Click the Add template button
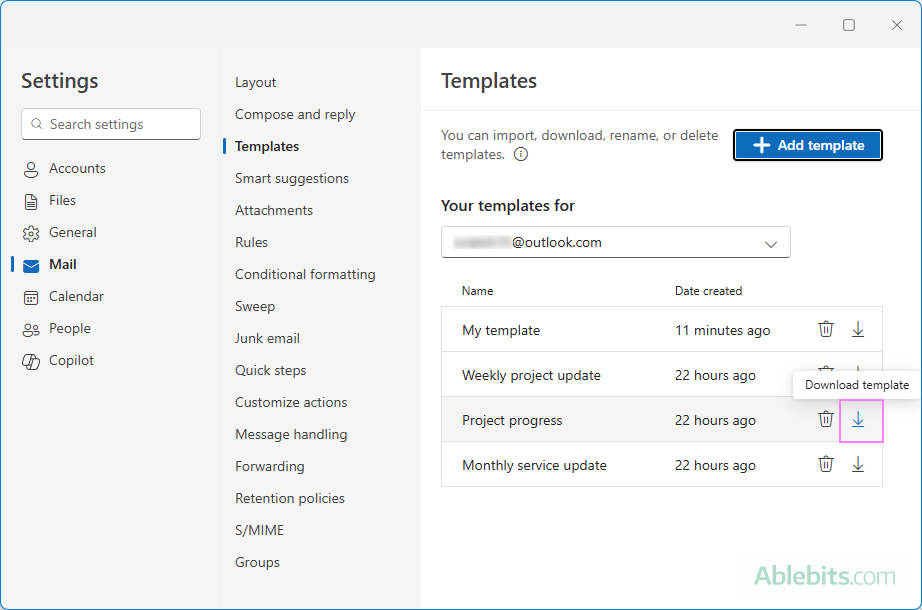The height and width of the screenshot is (610, 922). 807,145
